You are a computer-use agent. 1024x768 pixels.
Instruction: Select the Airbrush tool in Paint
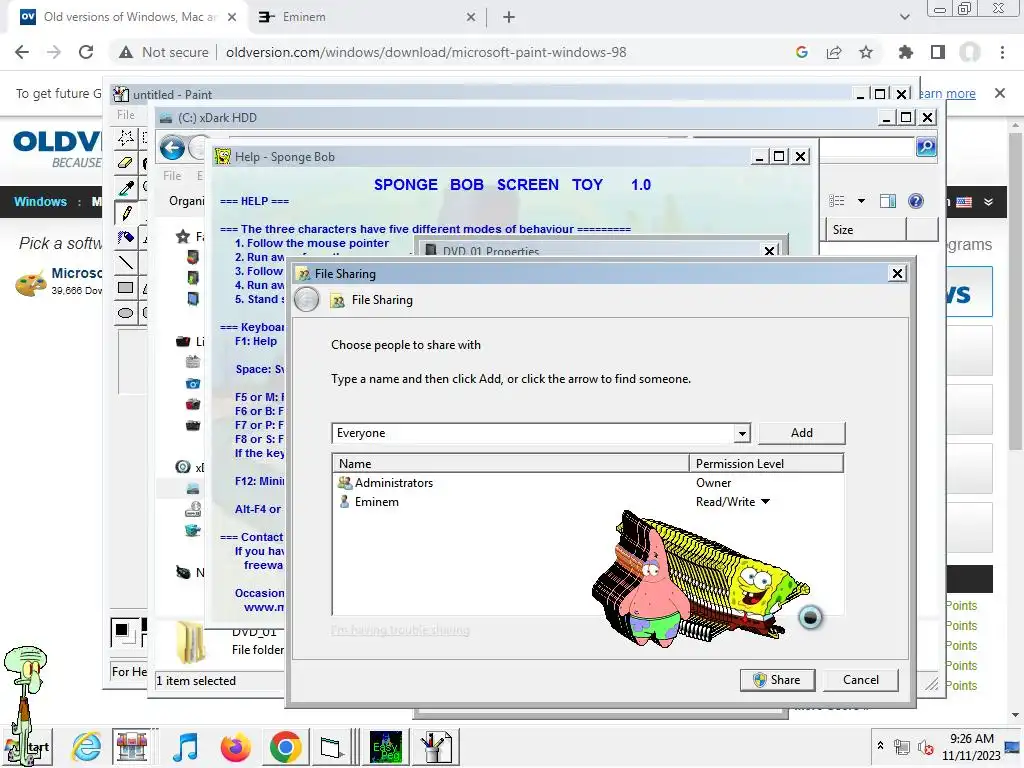pos(125,238)
